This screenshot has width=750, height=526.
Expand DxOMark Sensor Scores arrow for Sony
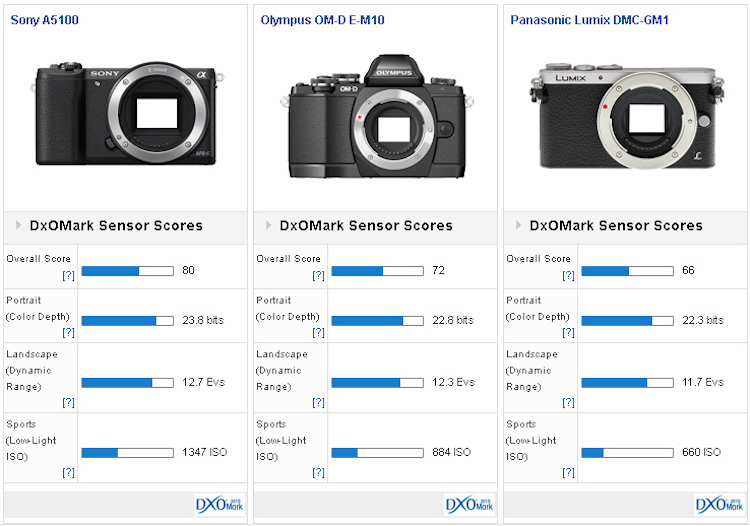(19, 226)
